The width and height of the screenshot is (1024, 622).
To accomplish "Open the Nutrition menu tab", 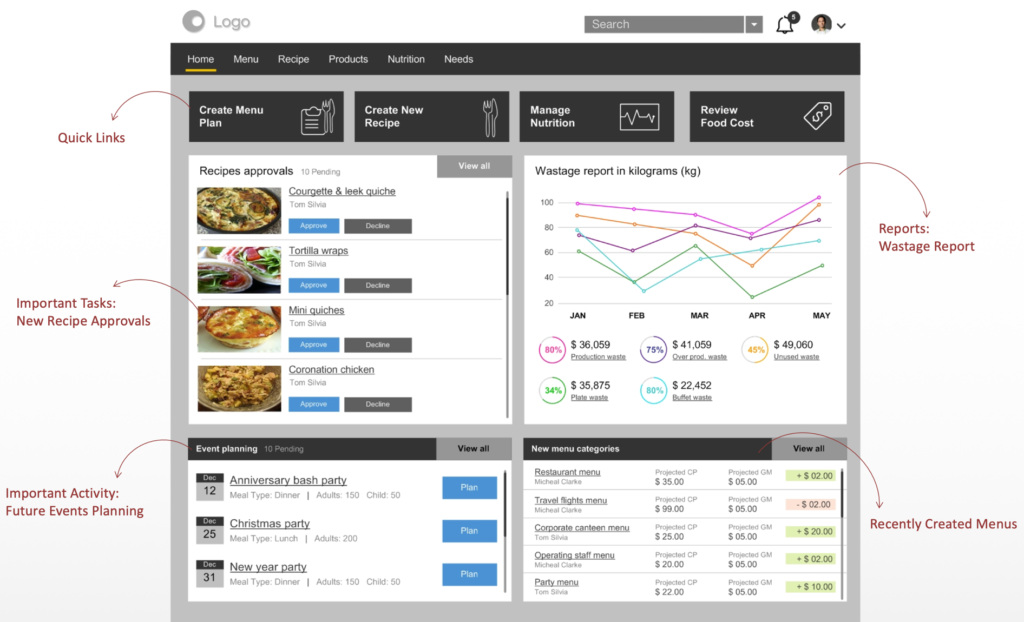I will [x=406, y=59].
